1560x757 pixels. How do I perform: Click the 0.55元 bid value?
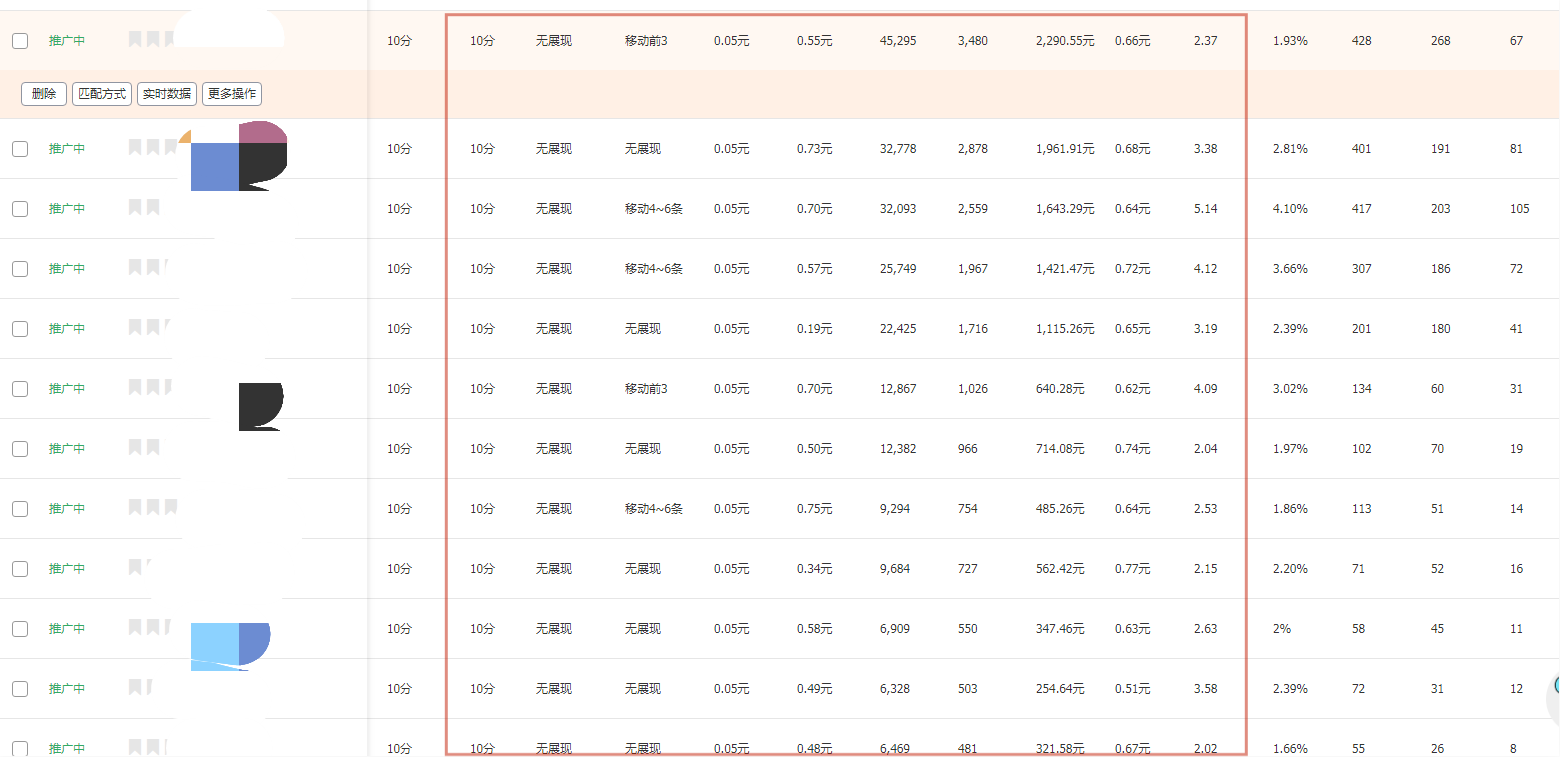click(815, 41)
